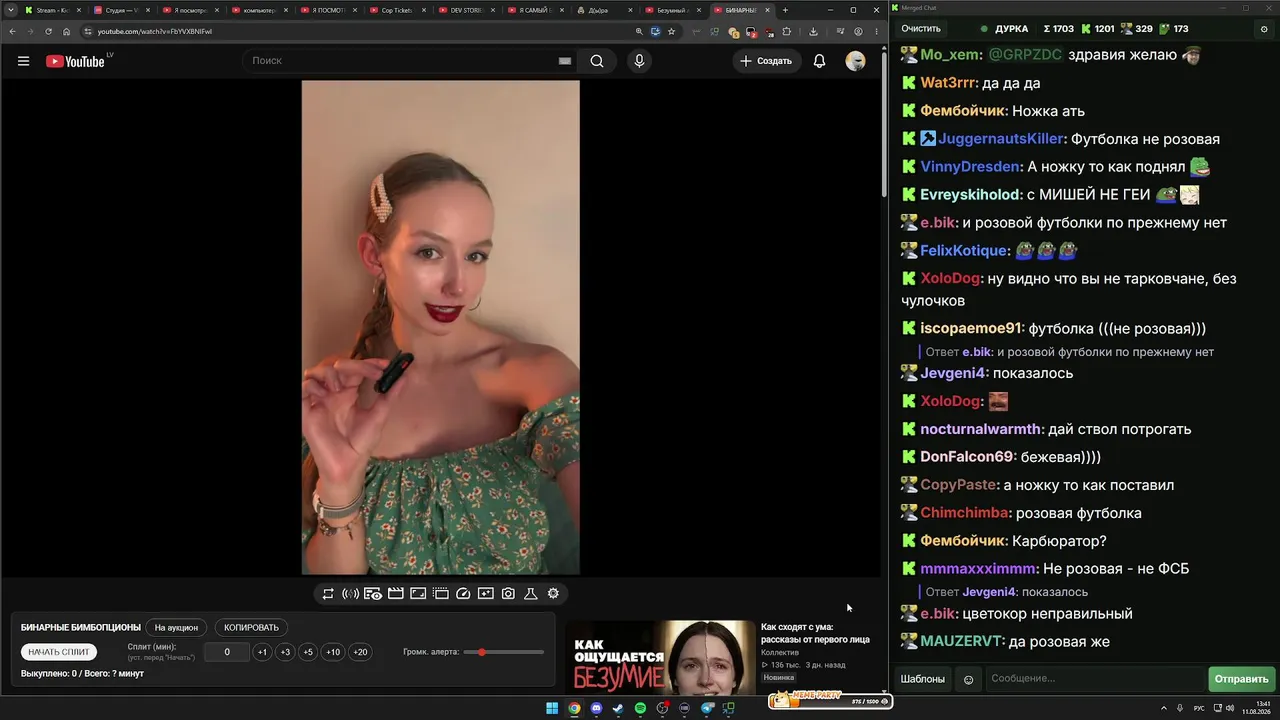The image size is (1280, 720).
Task: Click the chat settings gear icon
Action: [x=1263, y=29]
